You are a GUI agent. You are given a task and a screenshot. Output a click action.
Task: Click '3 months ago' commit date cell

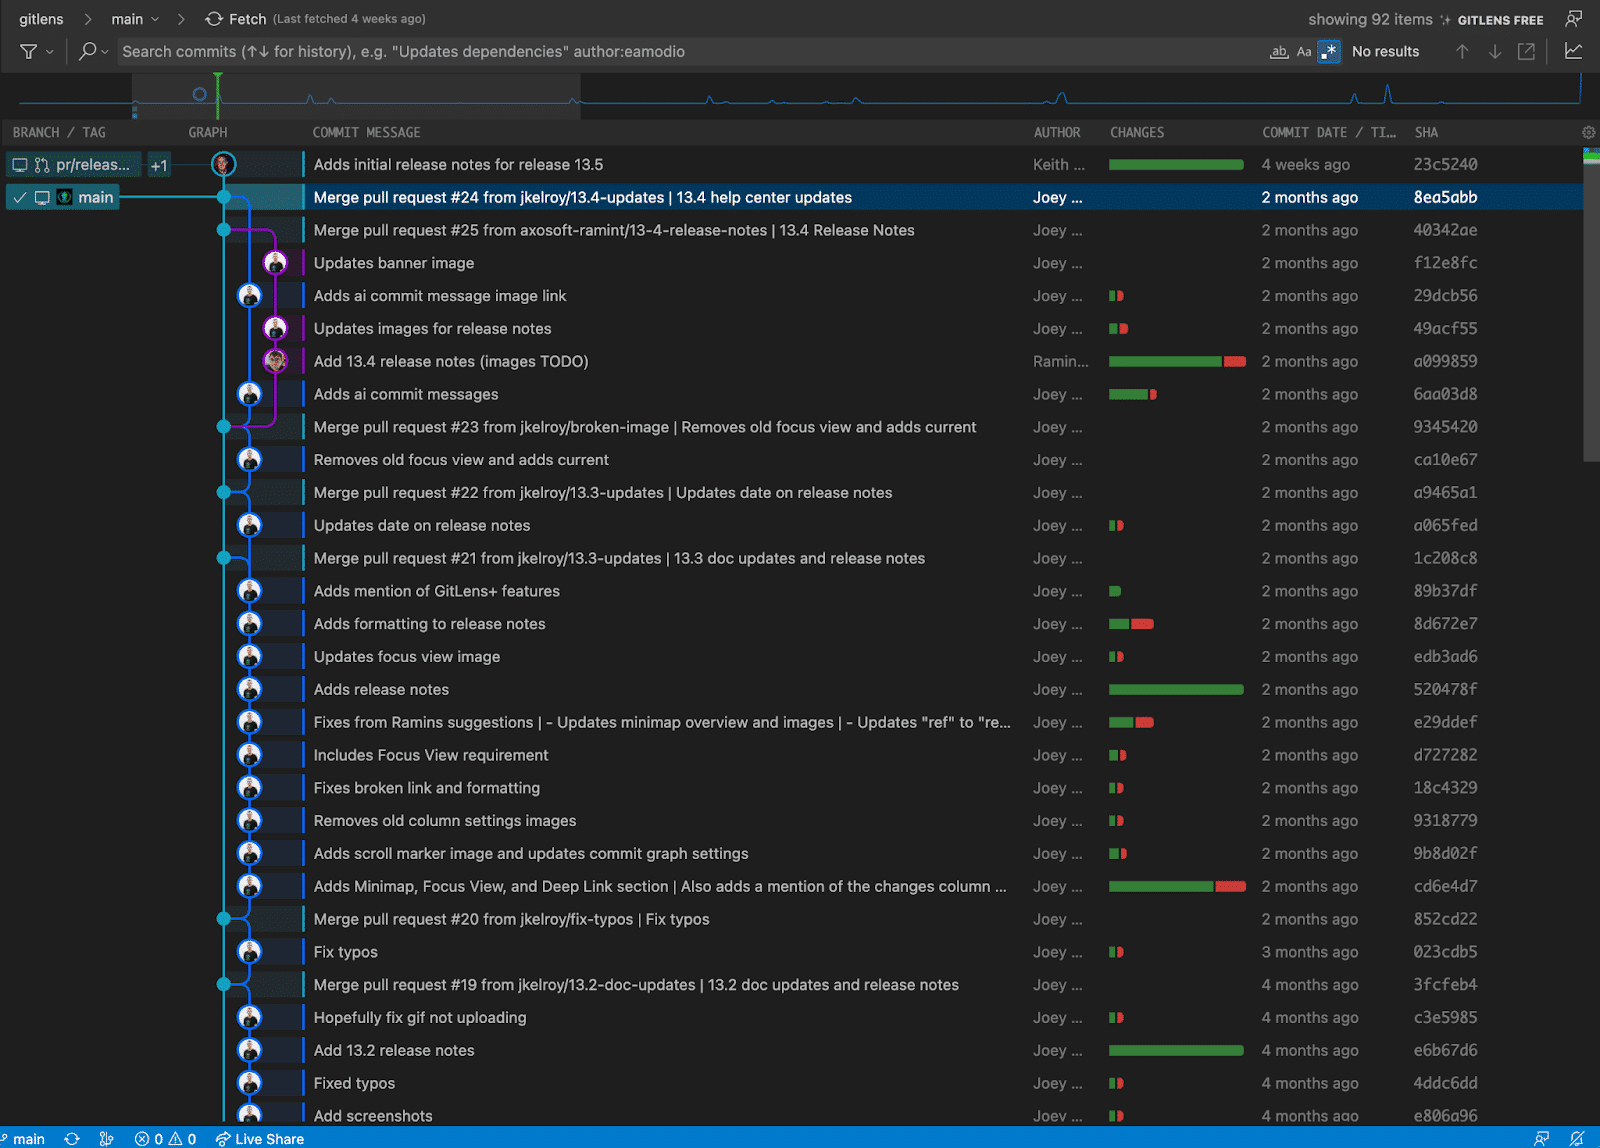pyautogui.click(x=1310, y=952)
